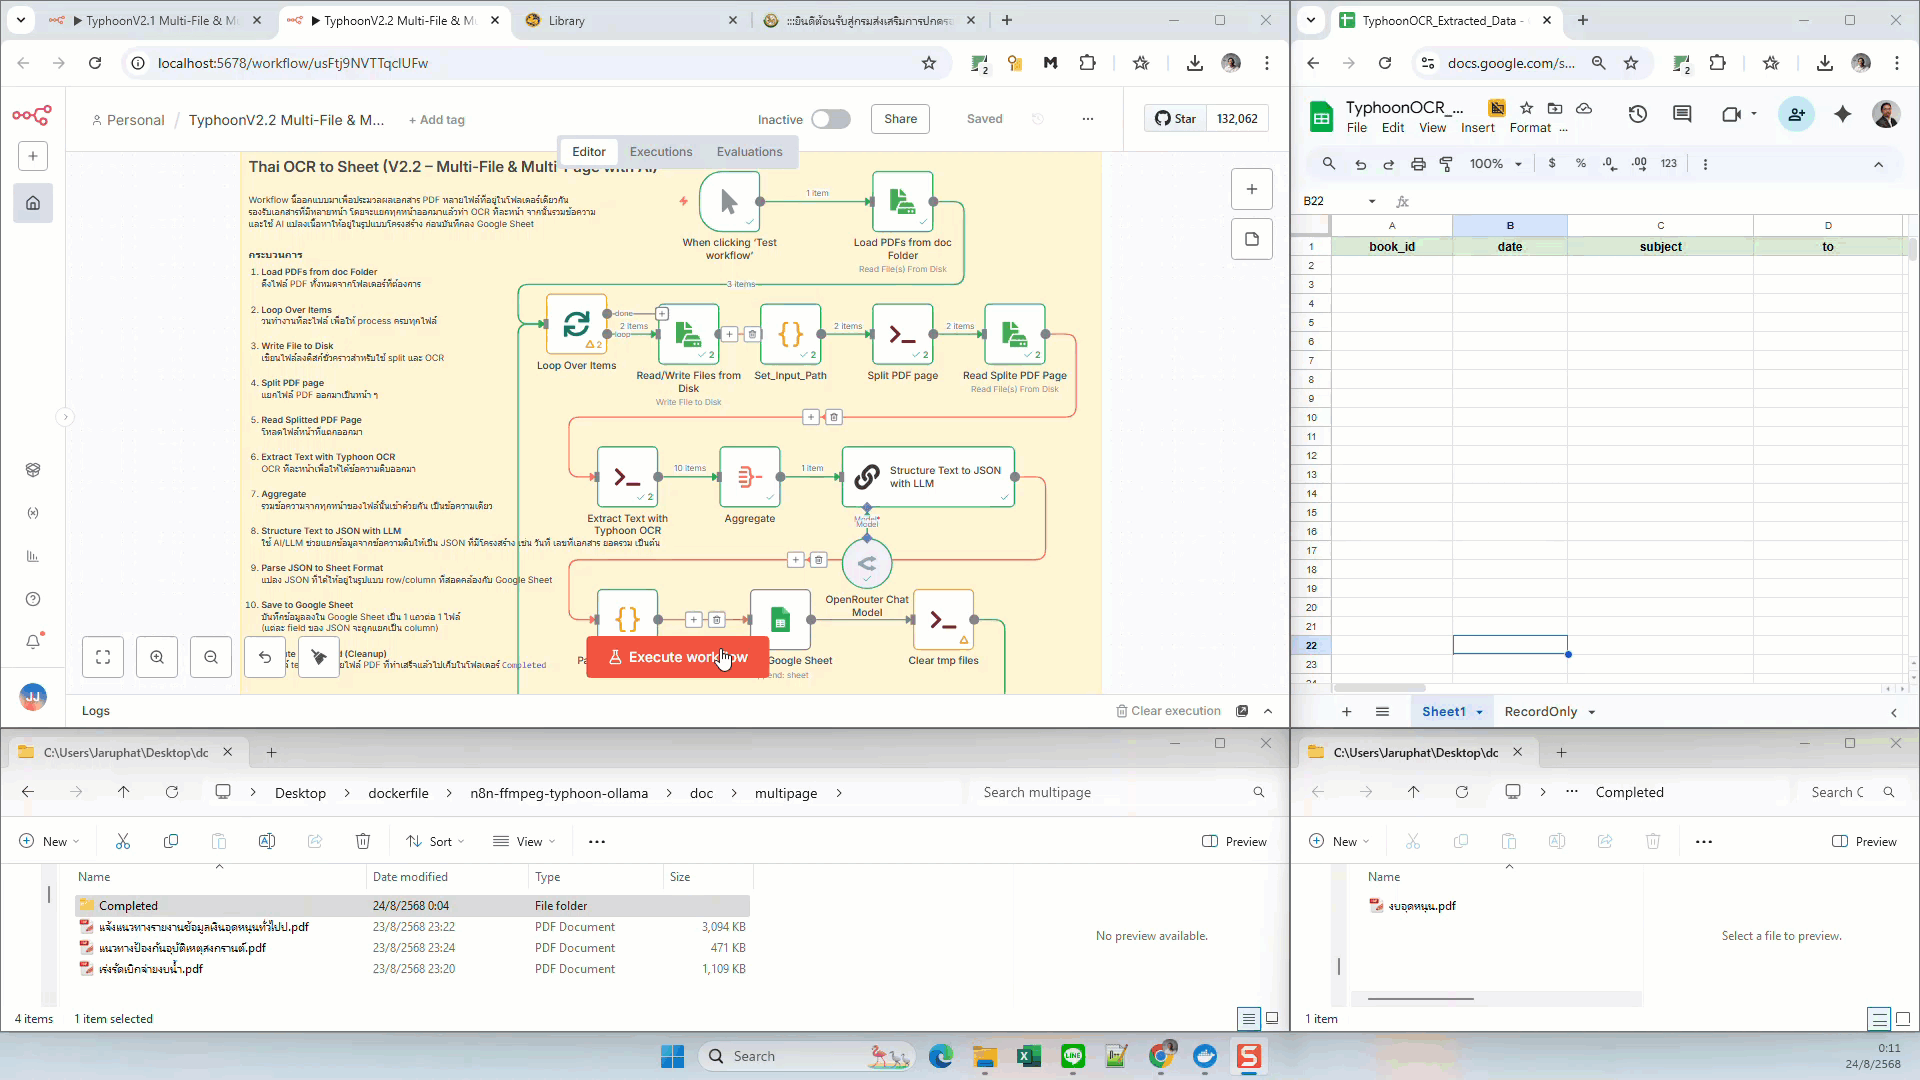The image size is (1920, 1080).
Task: Open the Aggregate node
Action: (x=749, y=477)
